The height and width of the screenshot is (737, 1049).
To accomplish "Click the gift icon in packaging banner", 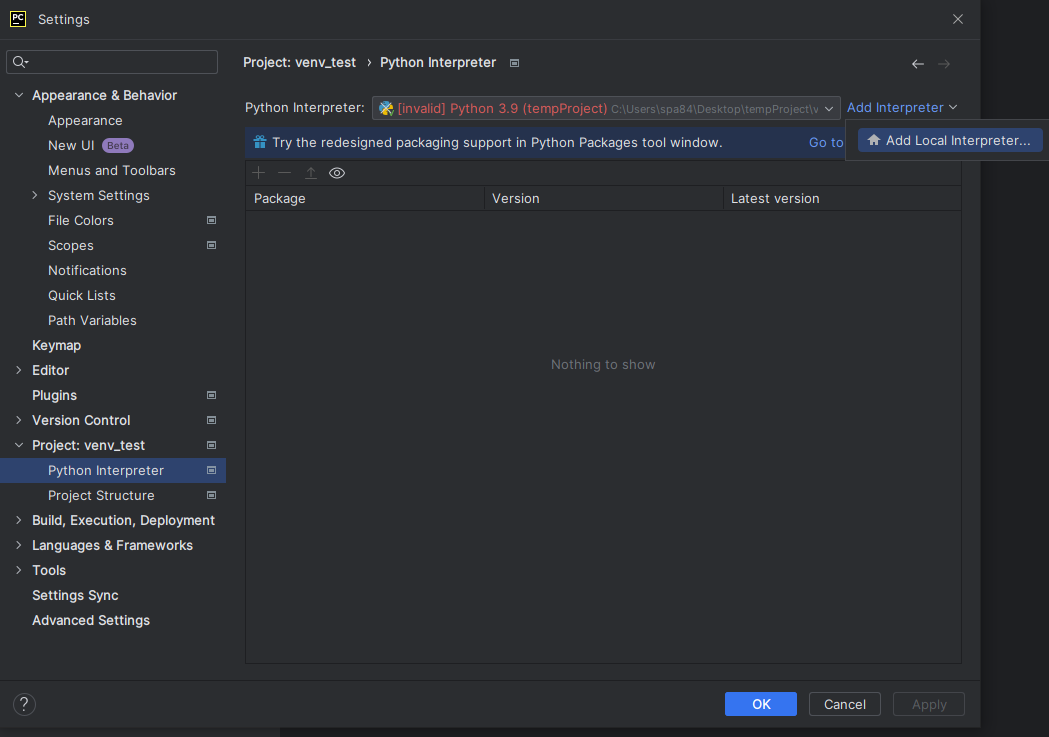I will pos(260,142).
